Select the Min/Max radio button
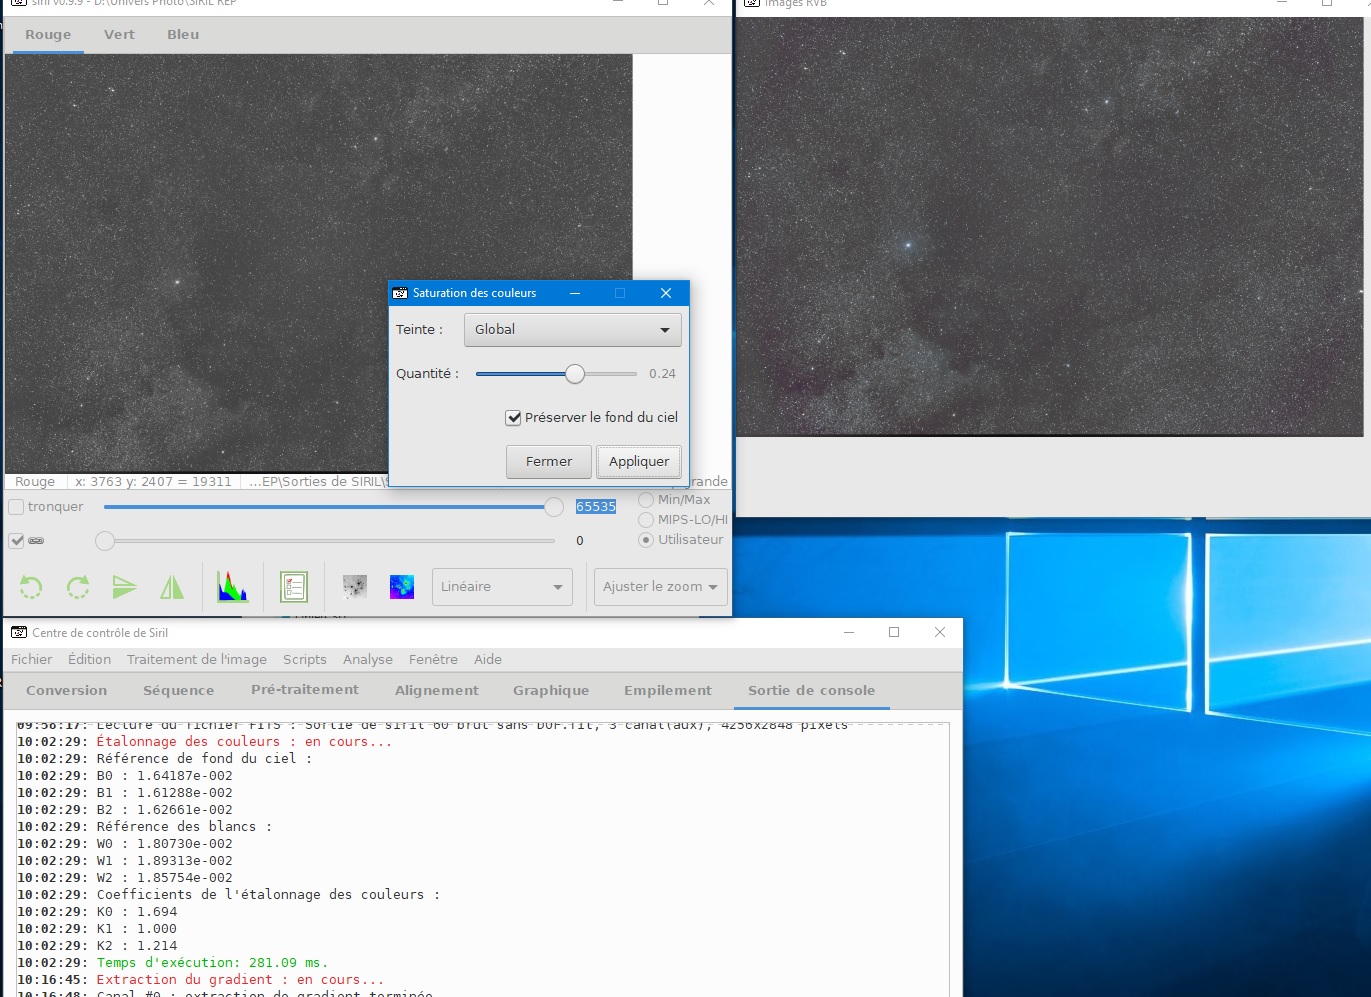1371x997 pixels. point(646,500)
